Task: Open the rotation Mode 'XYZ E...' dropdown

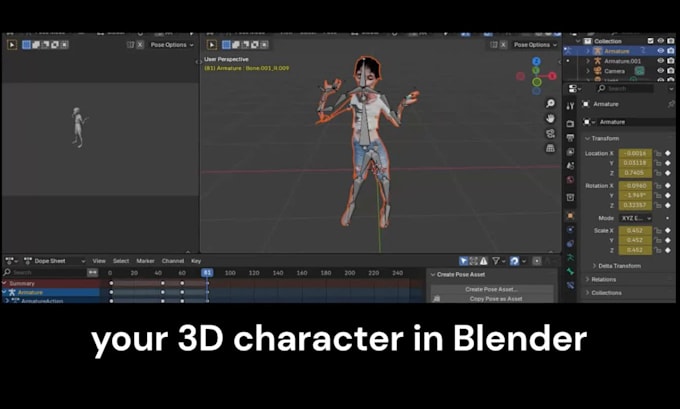Action: pyautogui.click(x=635, y=218)
